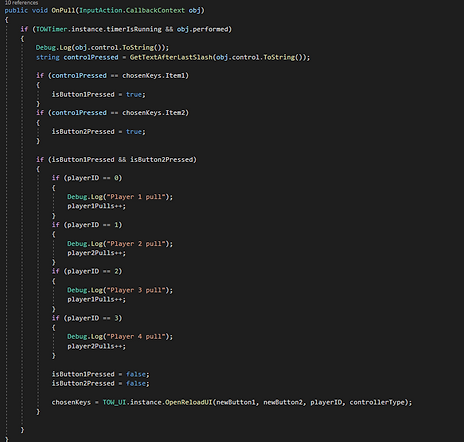The height and width of the screenshot is (442, 464).
Task: Click the controlPressed variable declaration
Action: 91,57
